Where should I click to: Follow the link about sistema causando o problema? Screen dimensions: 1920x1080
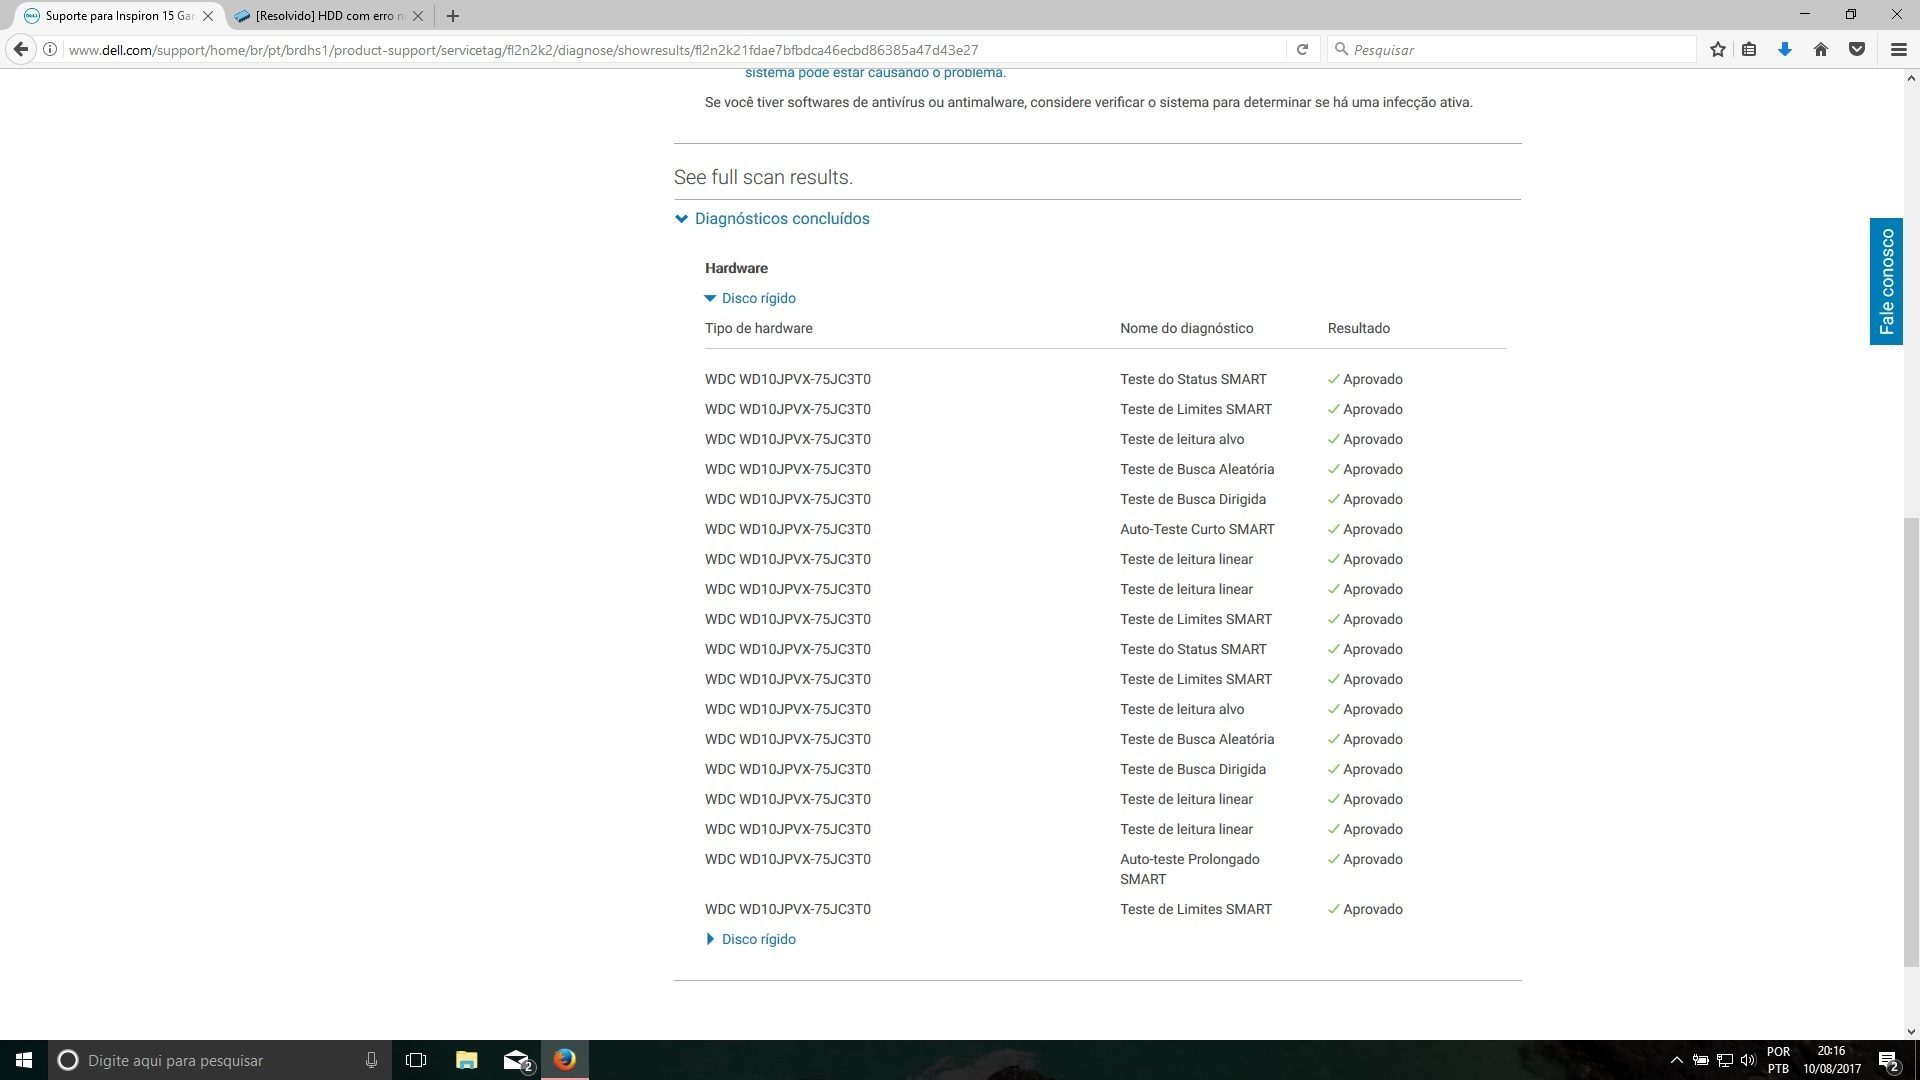coord(875,72)
